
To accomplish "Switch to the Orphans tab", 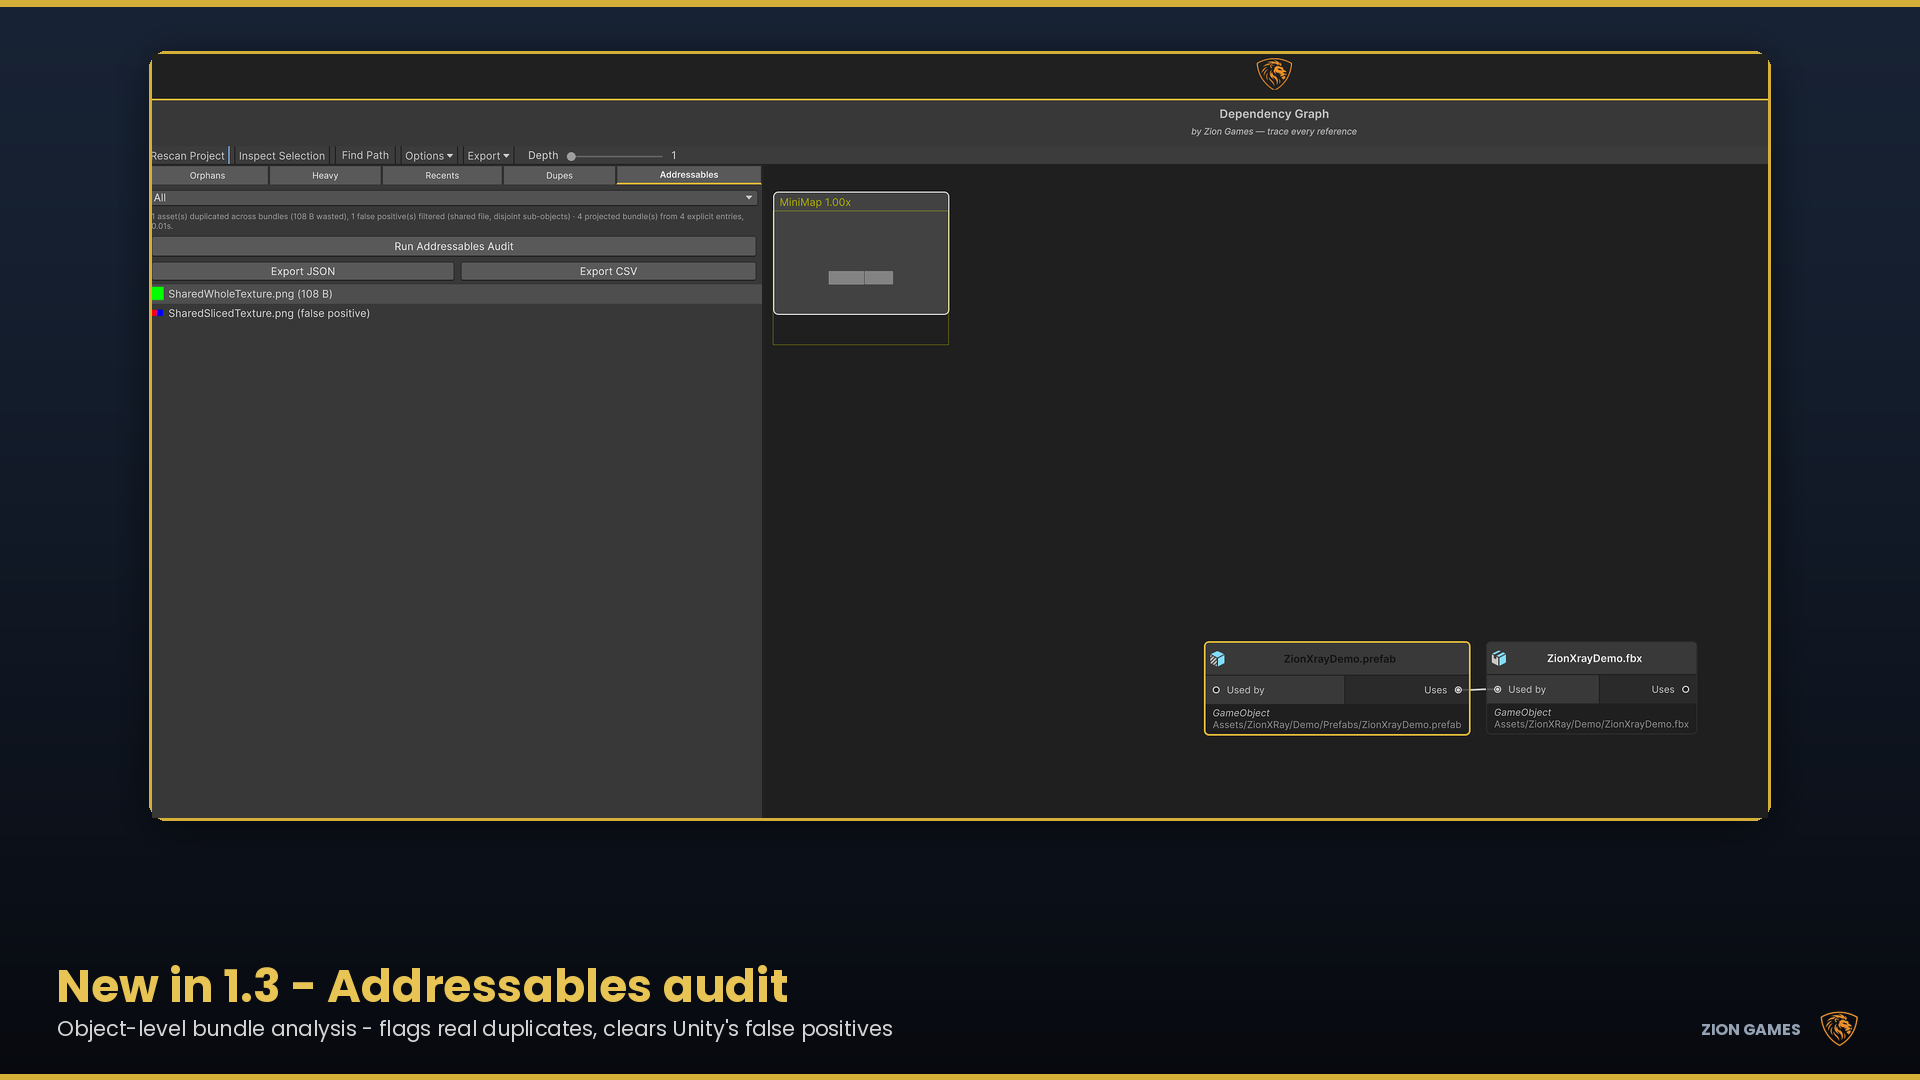I will (x=208, y=176).
